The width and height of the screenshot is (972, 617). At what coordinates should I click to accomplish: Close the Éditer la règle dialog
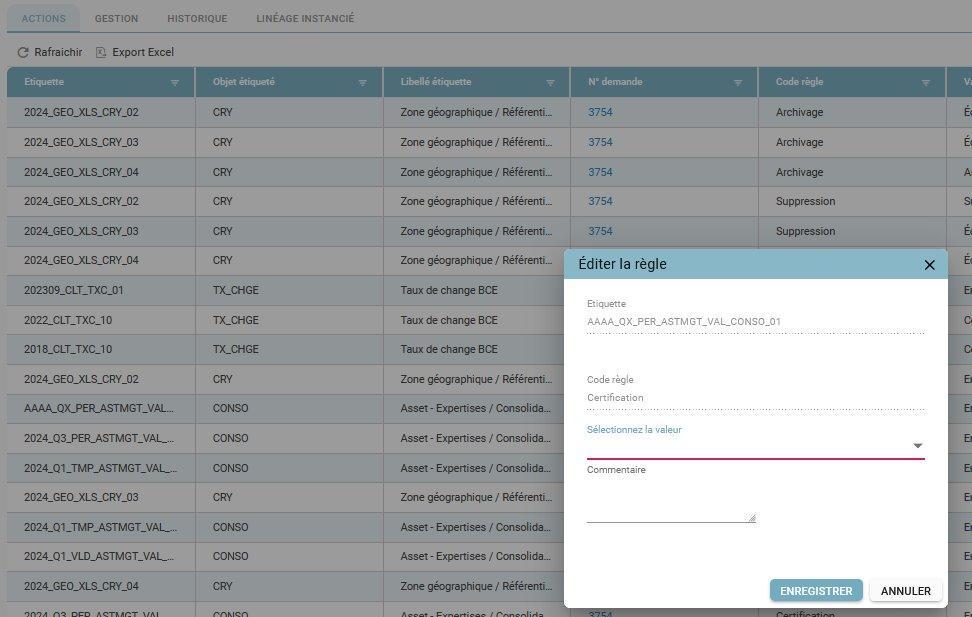click(x=929, y=265)
